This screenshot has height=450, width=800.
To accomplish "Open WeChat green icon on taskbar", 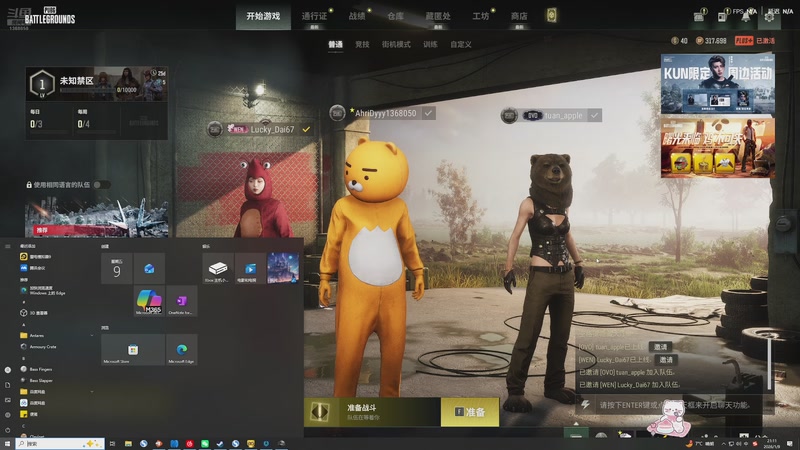I will (x=205, y=444).
